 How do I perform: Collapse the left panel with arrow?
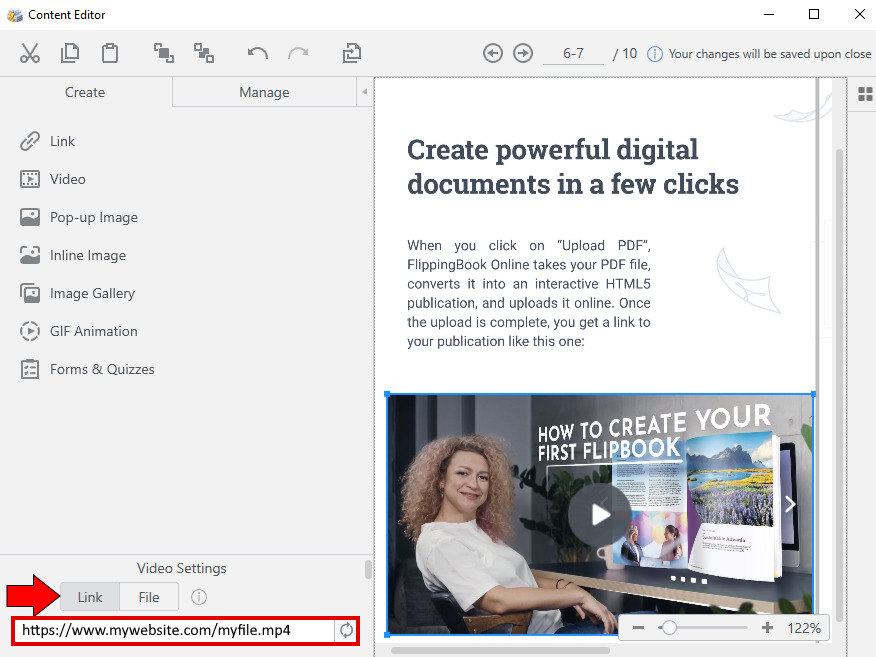coord(365,92)
